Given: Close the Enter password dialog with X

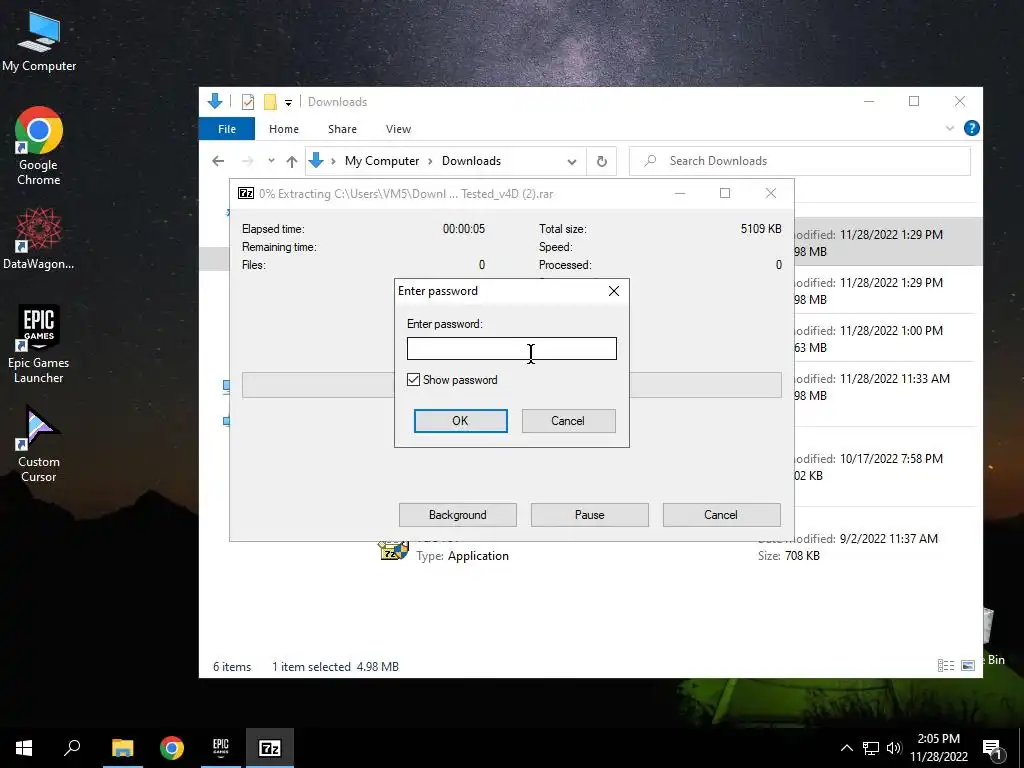Looking at the screenshot, I should click(614, 291).
